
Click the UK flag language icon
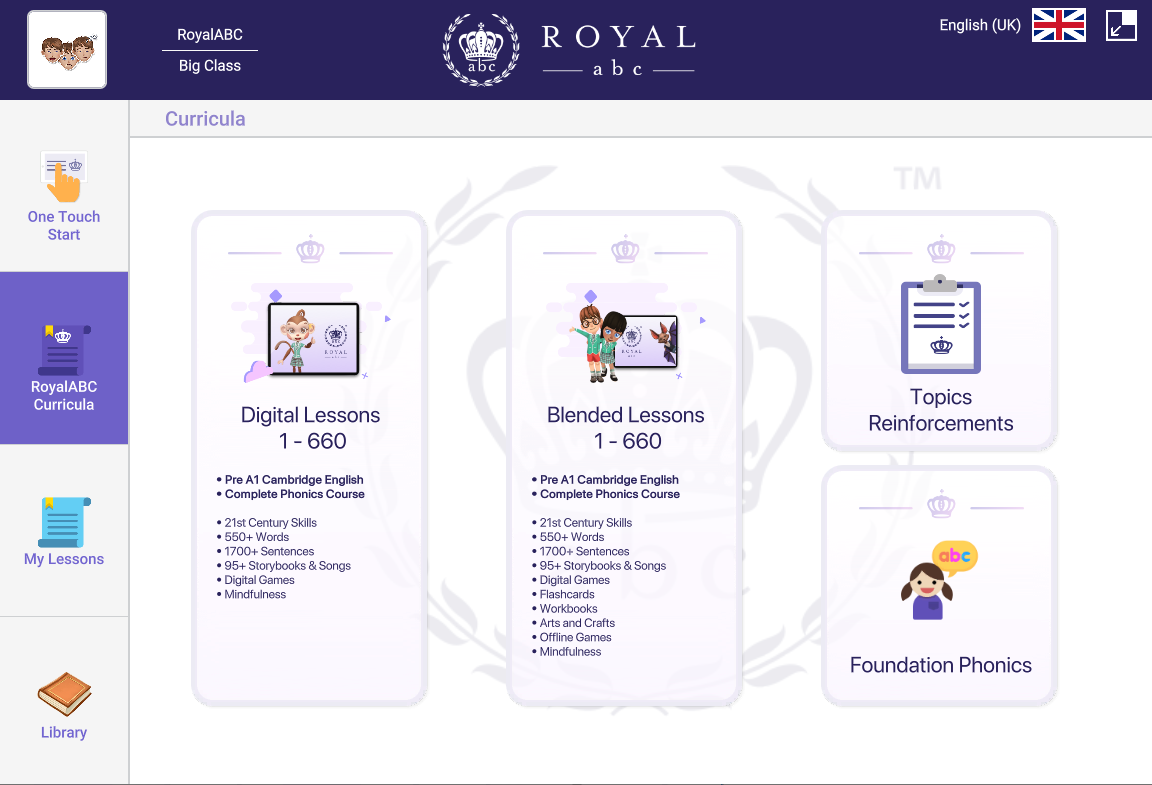(1059, 25)
